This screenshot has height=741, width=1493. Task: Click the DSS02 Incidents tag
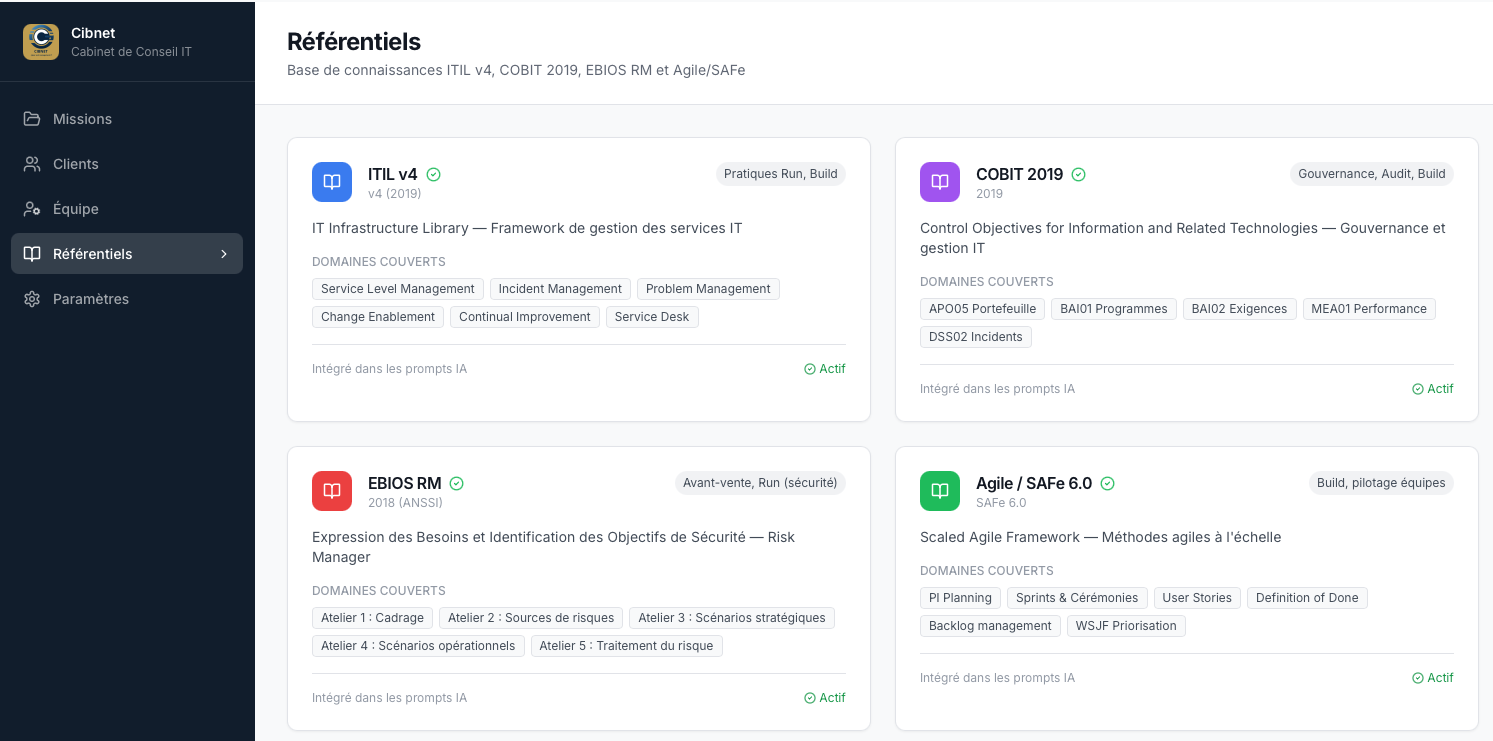pos(976,337)
